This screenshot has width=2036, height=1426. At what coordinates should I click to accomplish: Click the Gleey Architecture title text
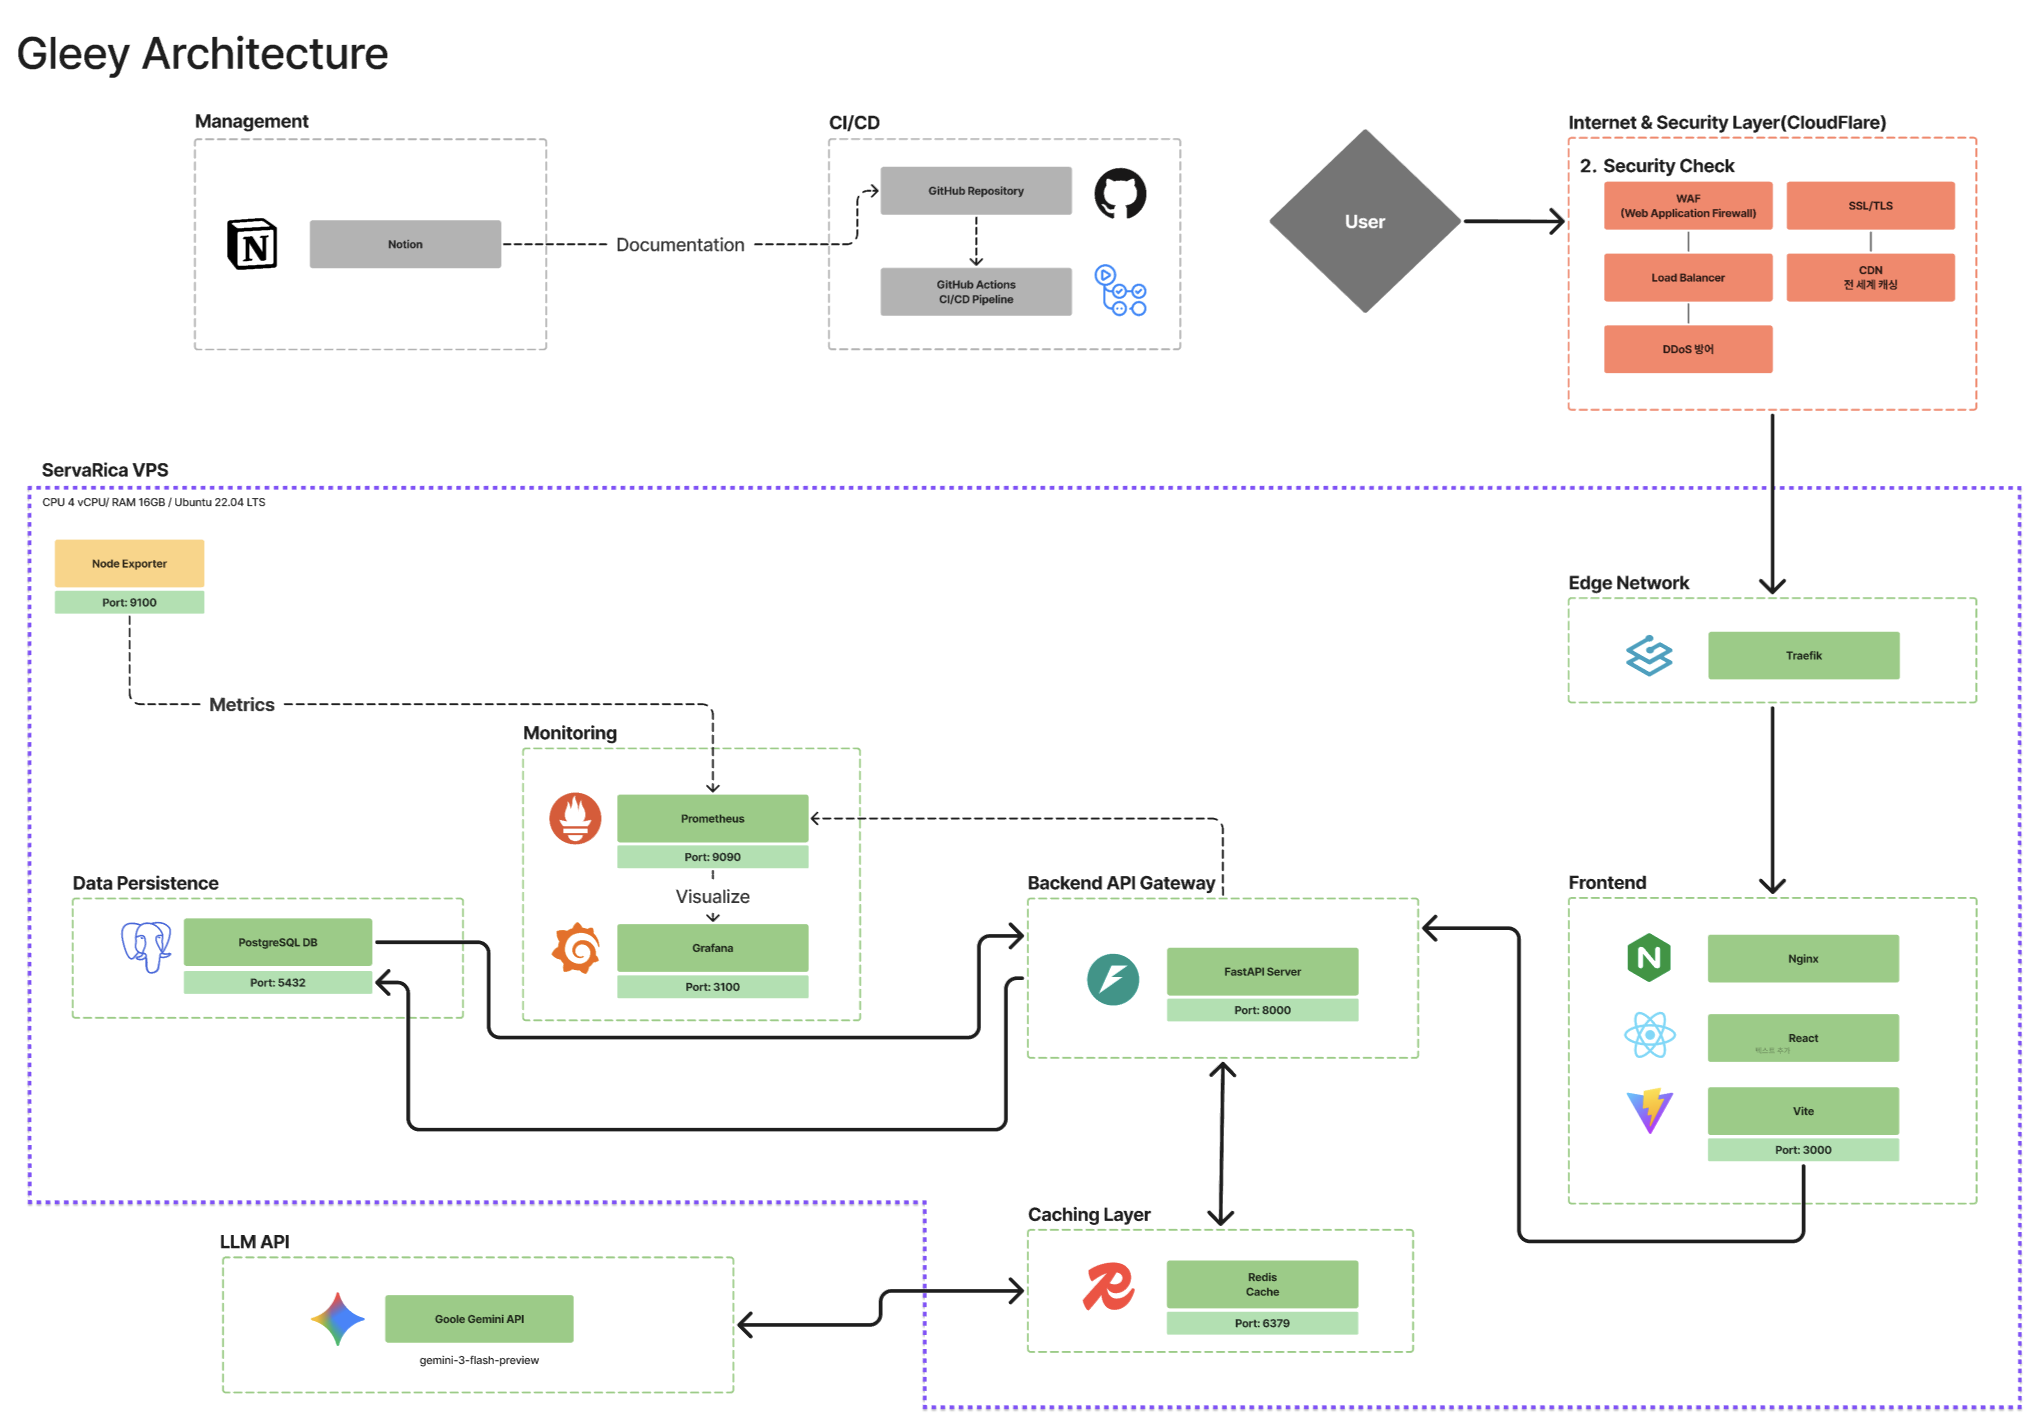[202, 54]
